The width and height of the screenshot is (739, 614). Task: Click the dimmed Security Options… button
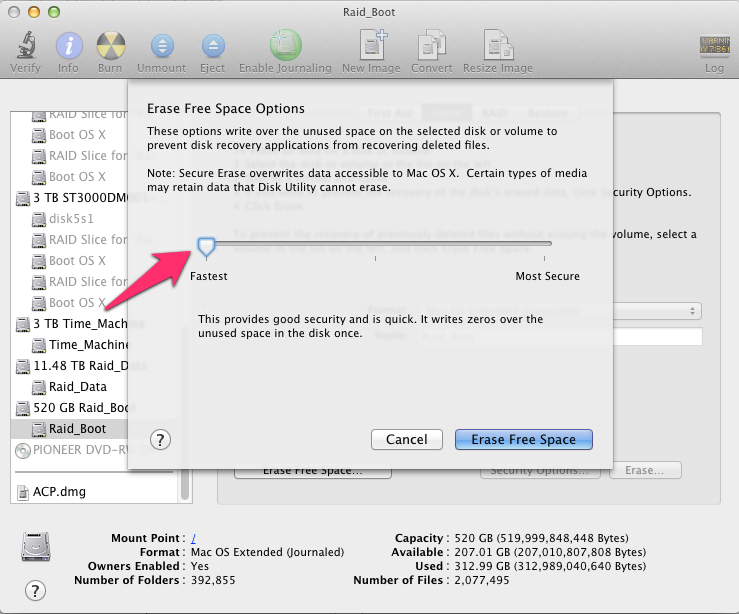(x=540, y=473)
